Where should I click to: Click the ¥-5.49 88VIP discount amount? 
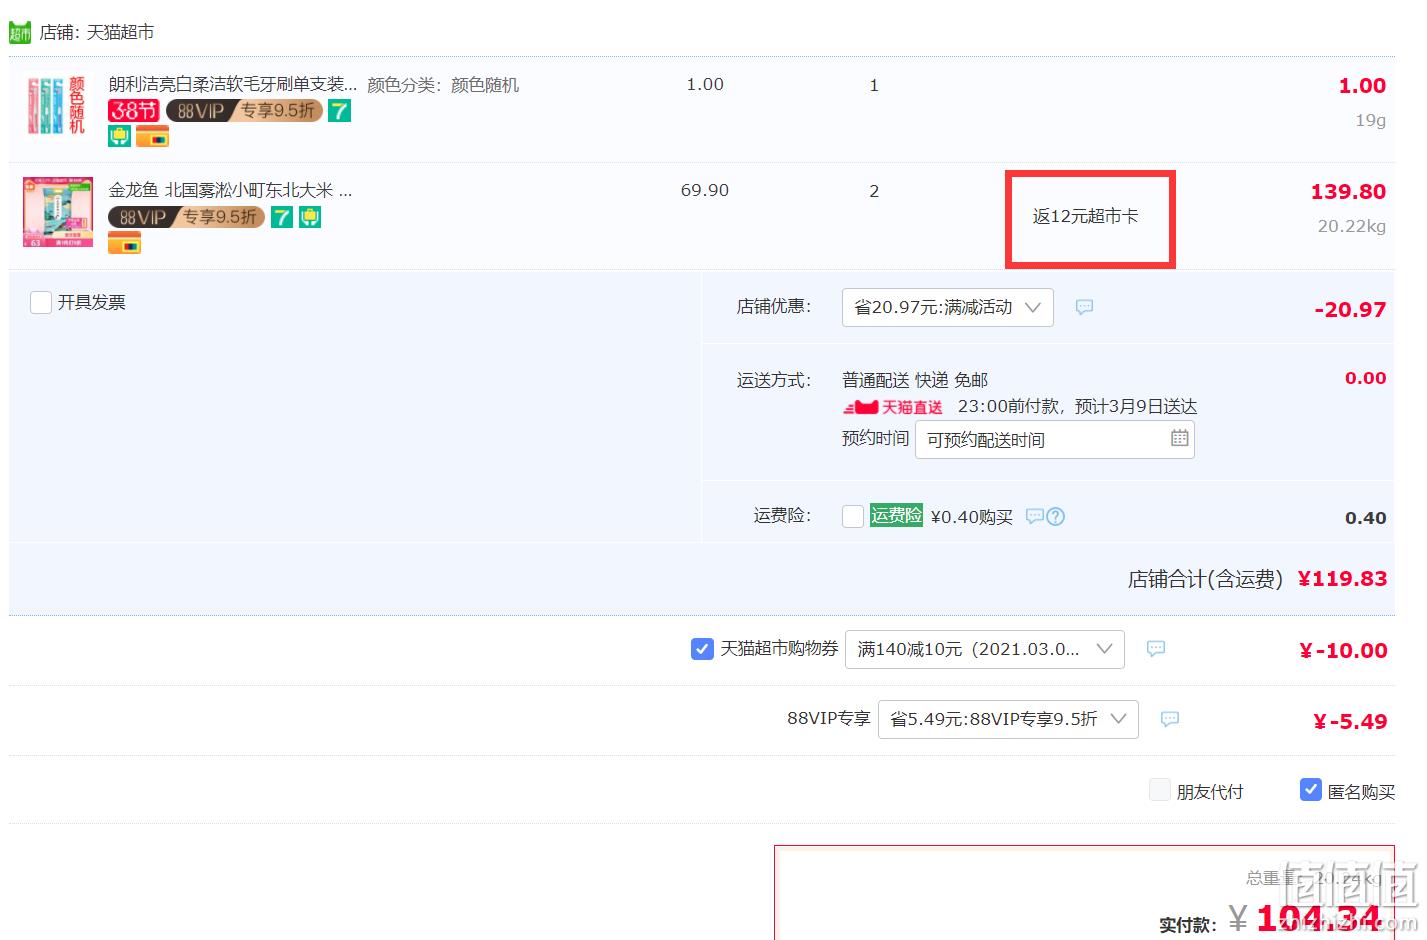pos(1350,722)
